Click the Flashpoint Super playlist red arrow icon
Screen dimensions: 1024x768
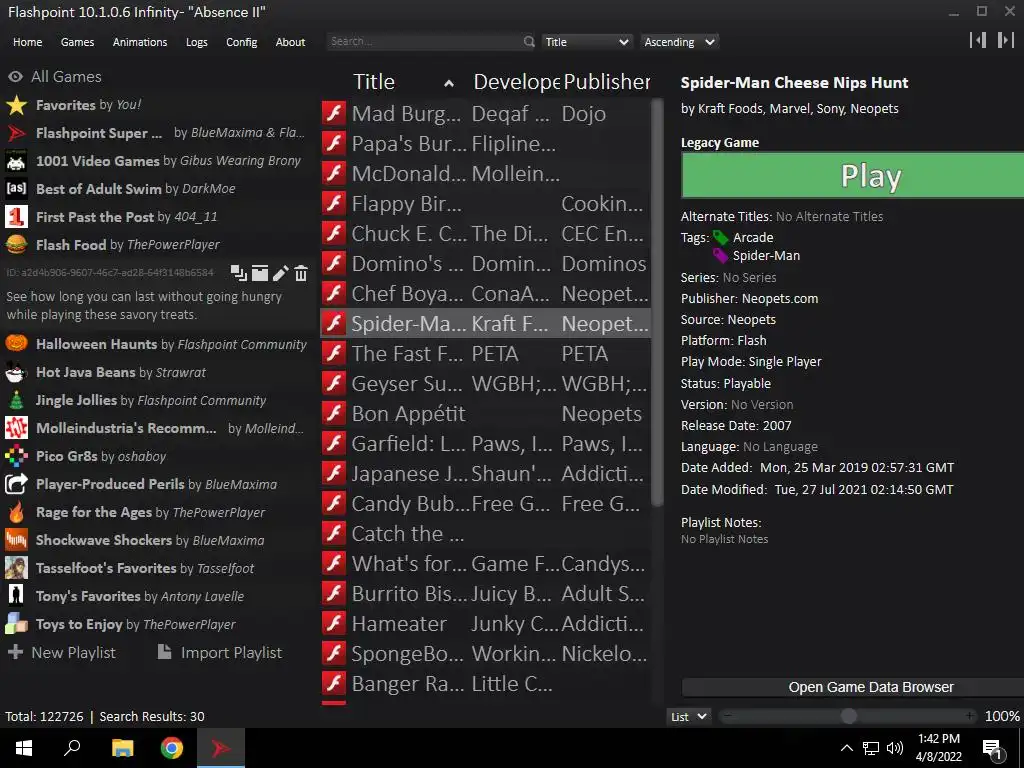click(x=16, y=133)
